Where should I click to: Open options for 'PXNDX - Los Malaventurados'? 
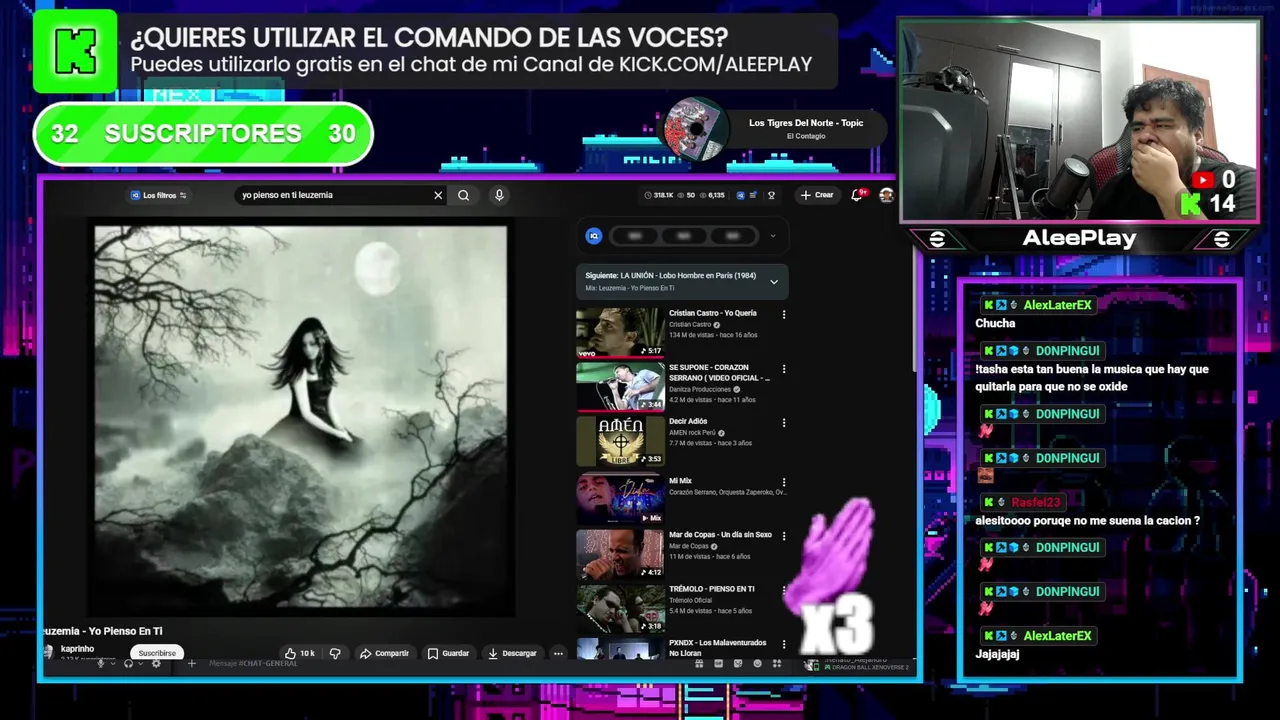click(783, 644)
